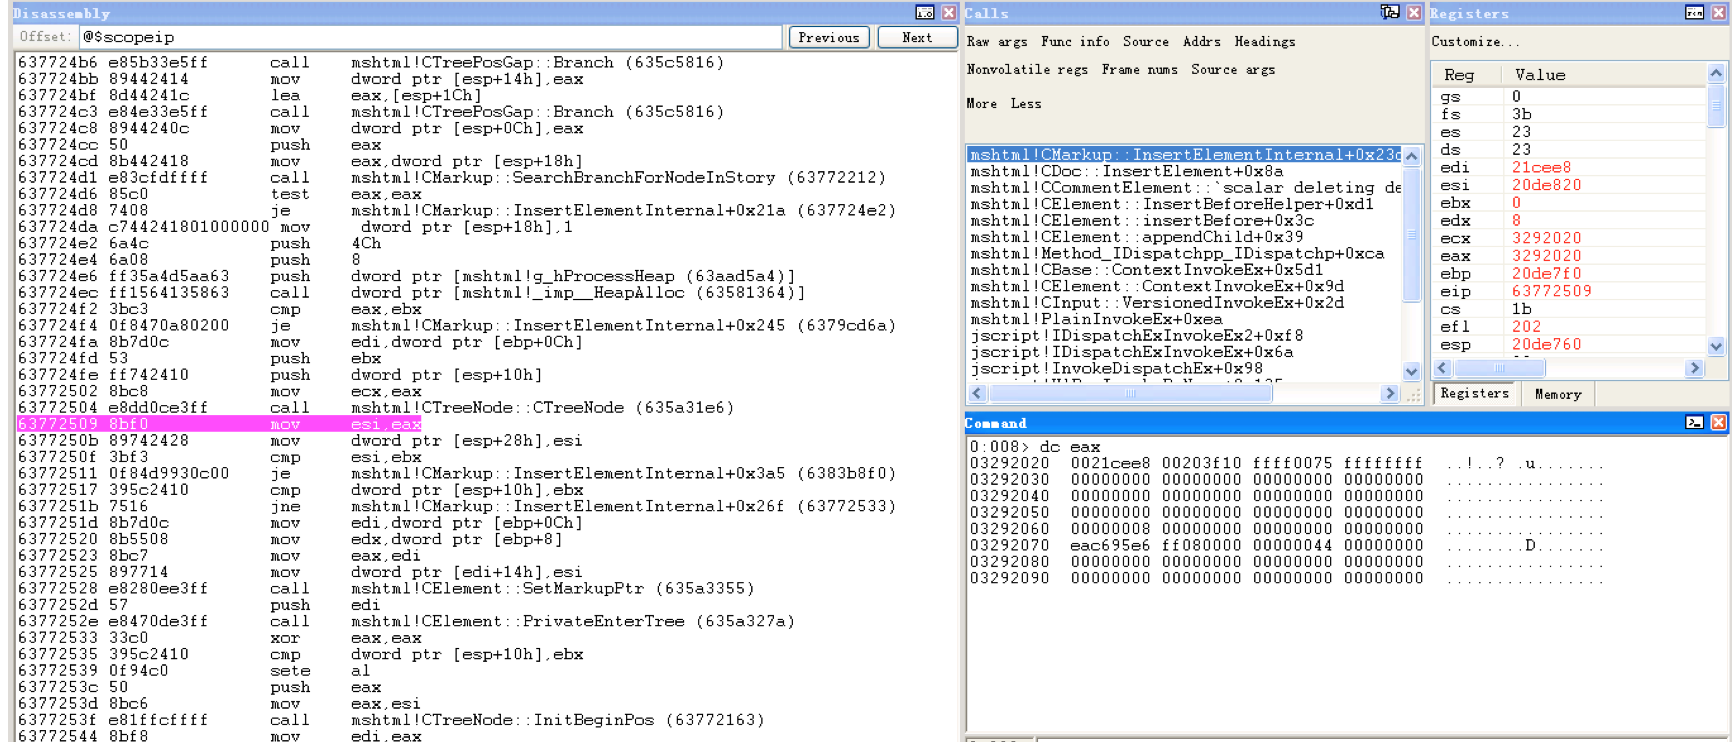Click call stack list scroll-up arrow
Viewport: 1732px width, 742px height.
click(x=1411, y=156)
